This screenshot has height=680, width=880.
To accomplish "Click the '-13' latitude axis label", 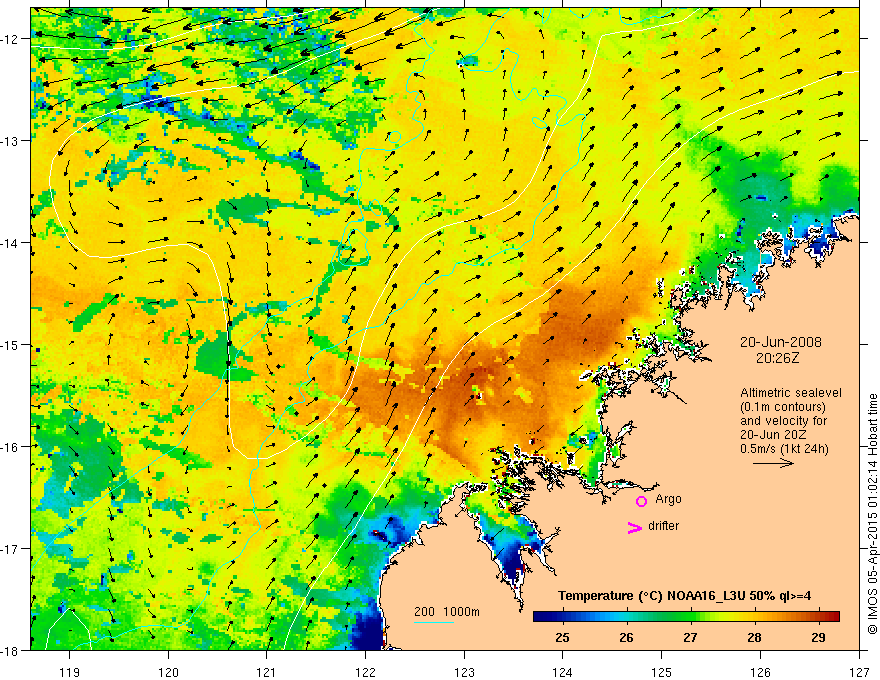I will coord(11,141).
